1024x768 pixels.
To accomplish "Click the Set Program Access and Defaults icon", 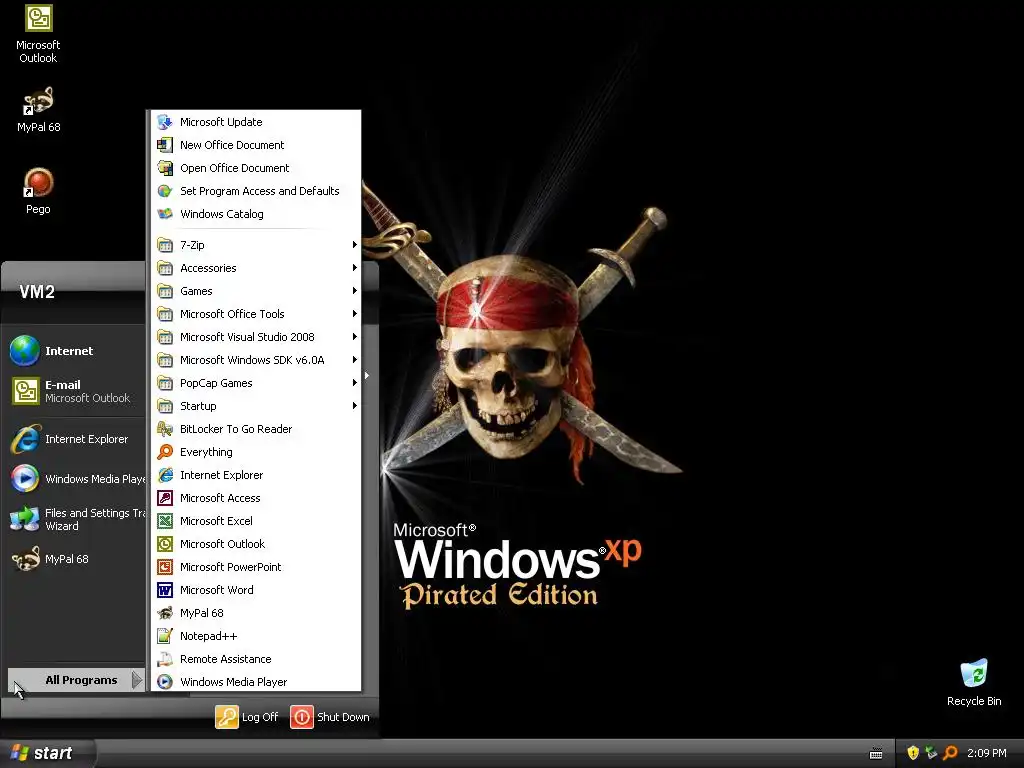I will pyautogui.click(x=165, y=191).
